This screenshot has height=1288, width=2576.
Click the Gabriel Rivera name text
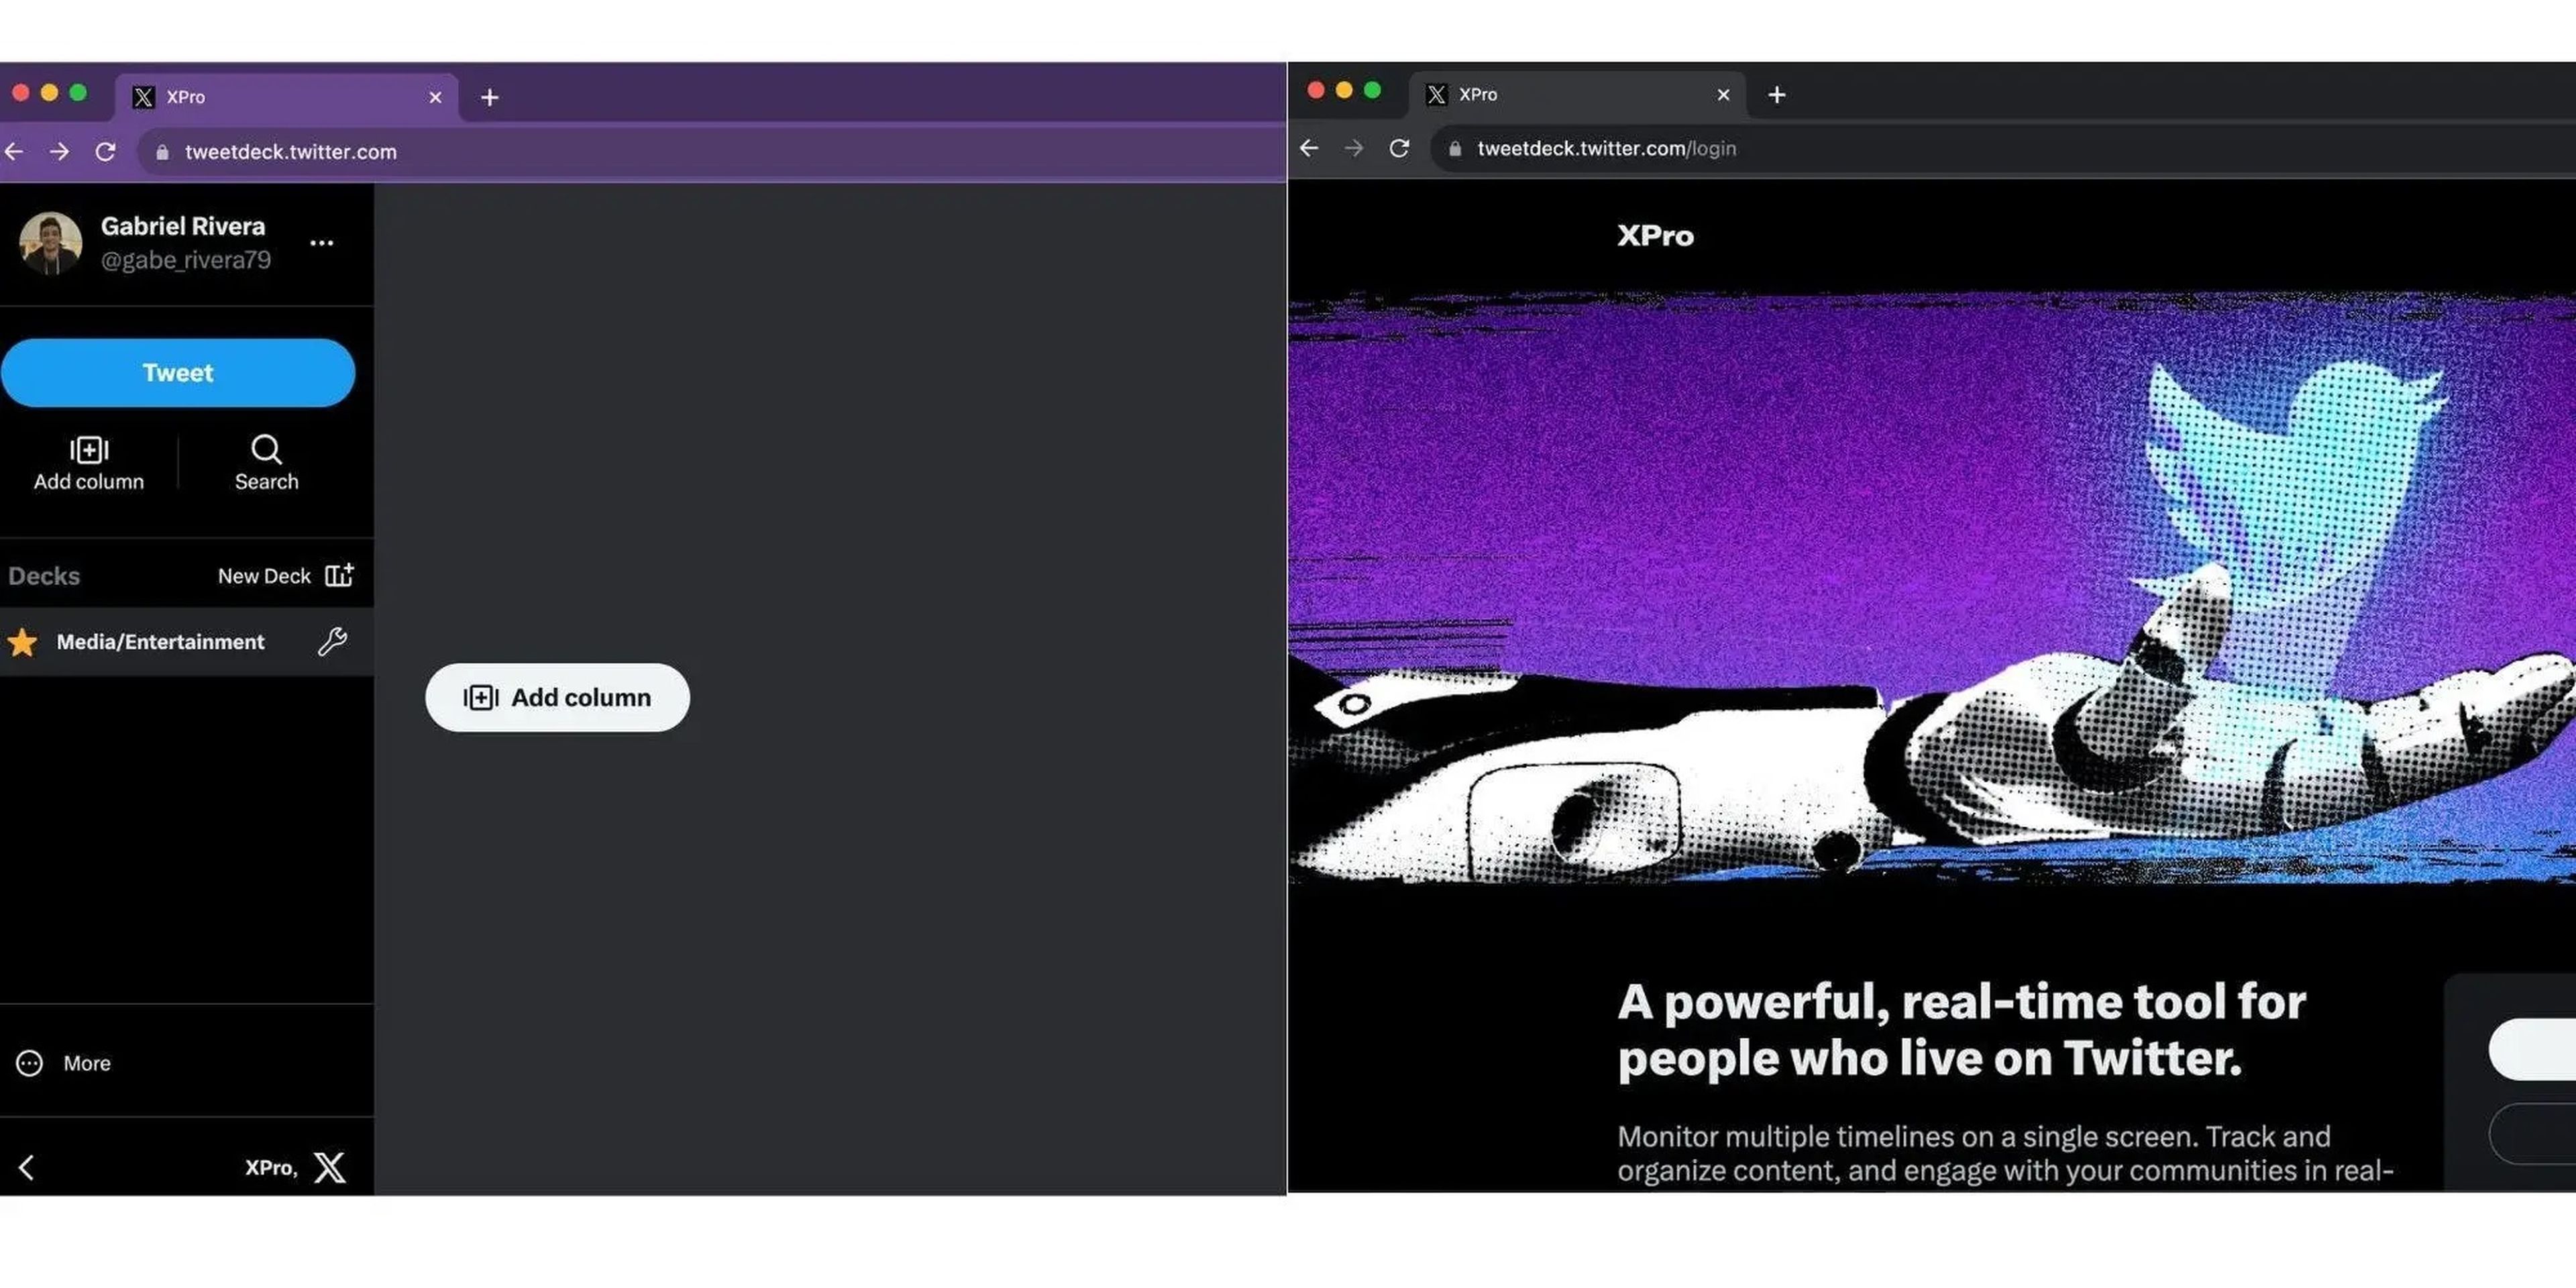(x=183, y=226)
